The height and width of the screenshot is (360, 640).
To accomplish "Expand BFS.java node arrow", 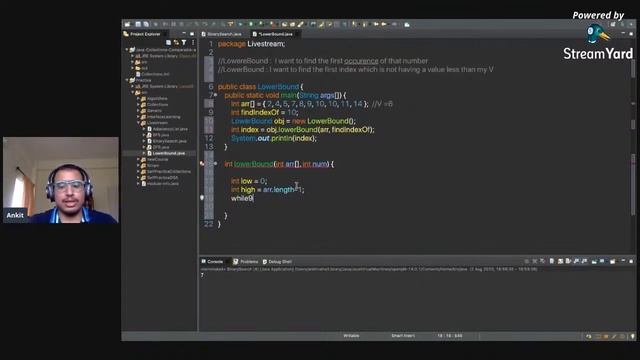I will click(144, 135).
